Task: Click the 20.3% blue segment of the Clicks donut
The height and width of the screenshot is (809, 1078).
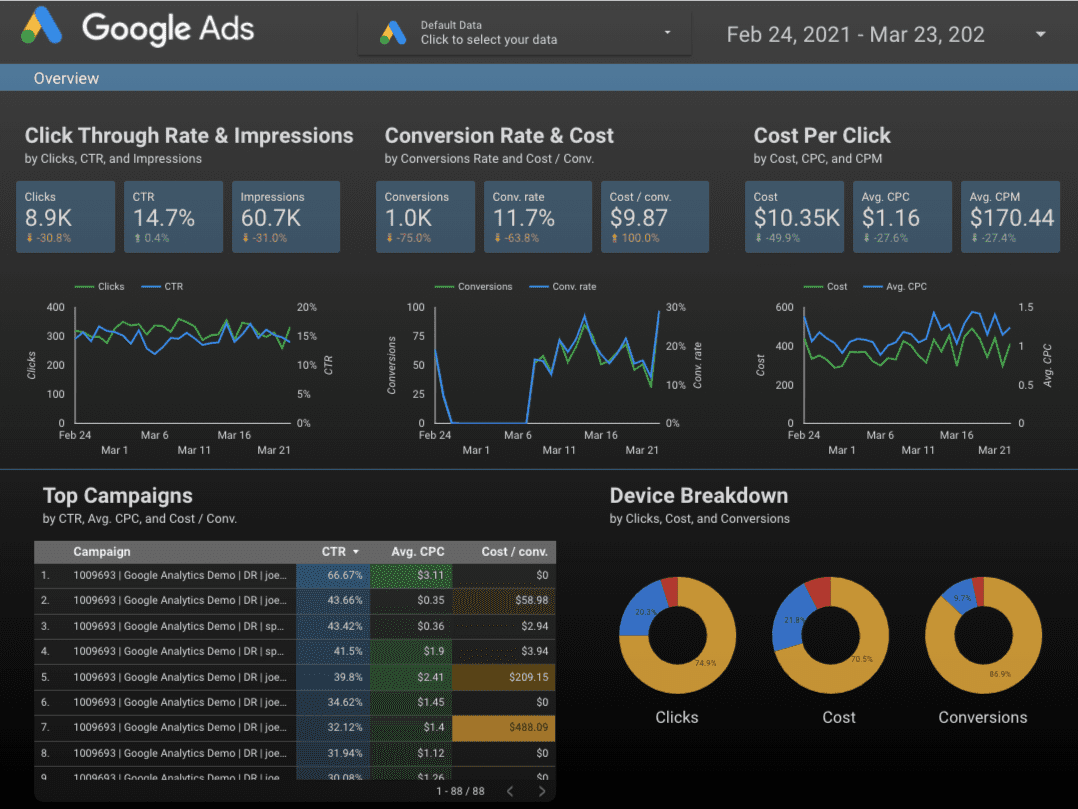Action: pyautogui.click(x=637, y=611)
